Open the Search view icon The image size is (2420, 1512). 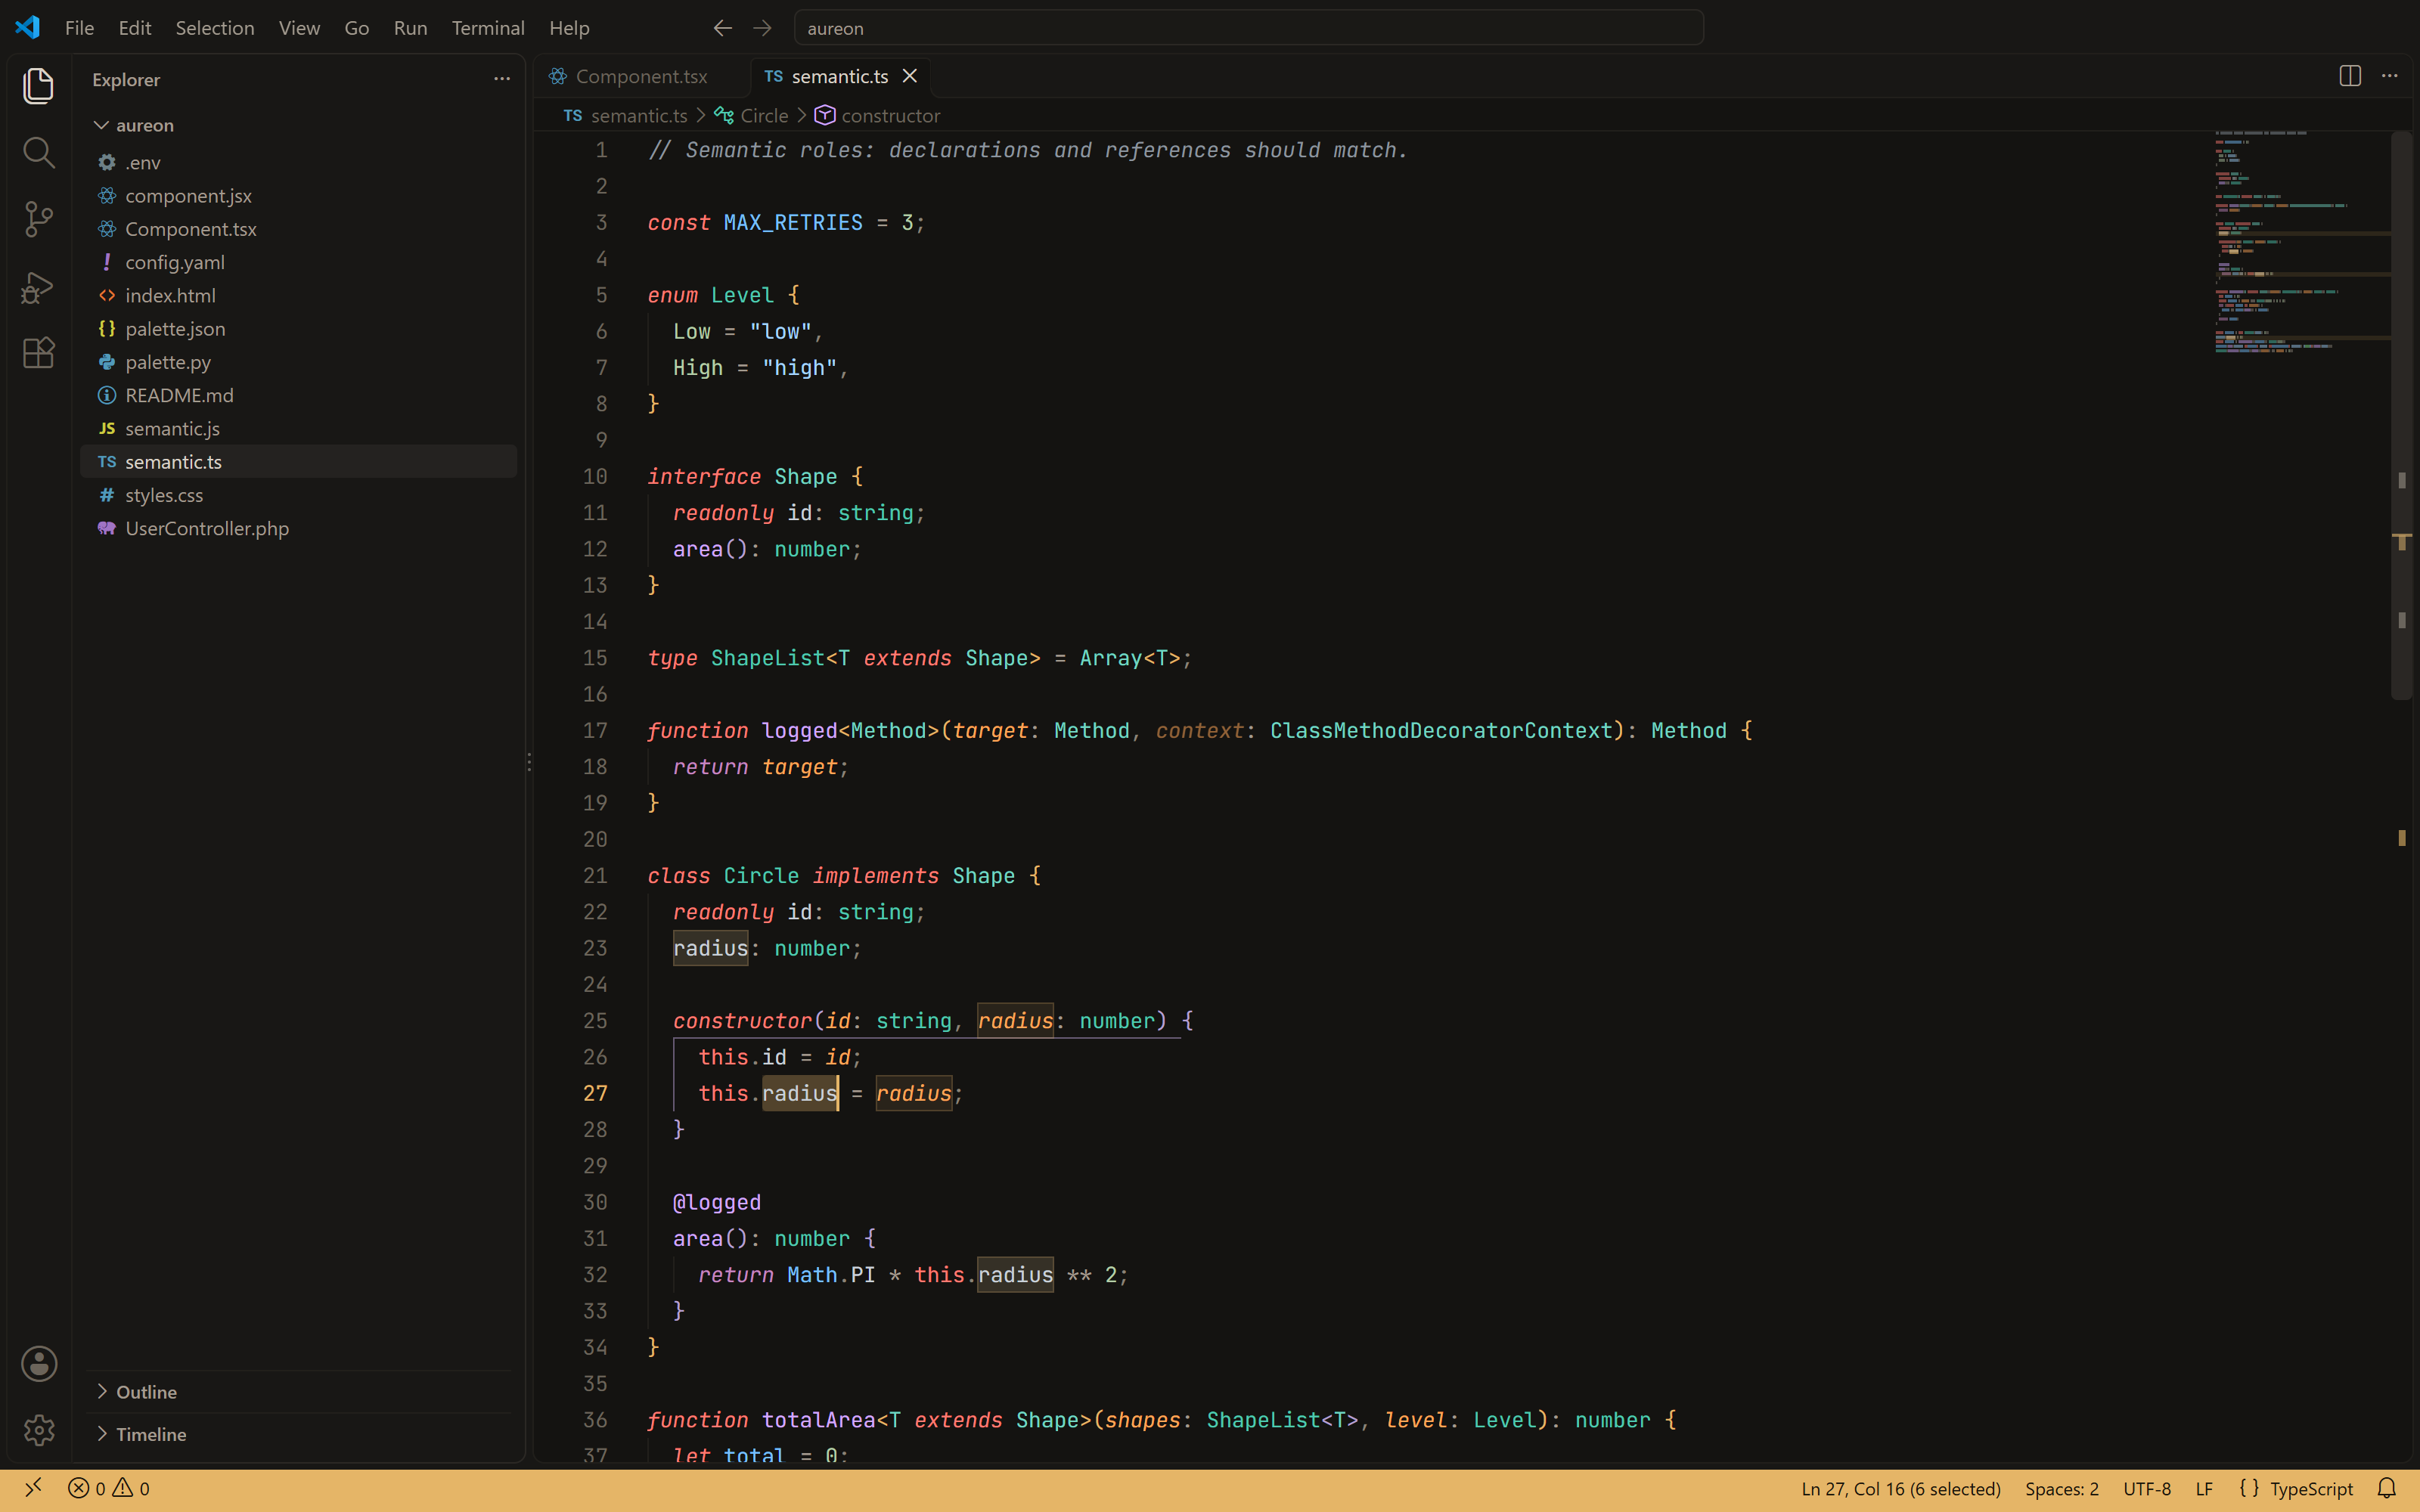pyautogui.click(x=38, y=153)
